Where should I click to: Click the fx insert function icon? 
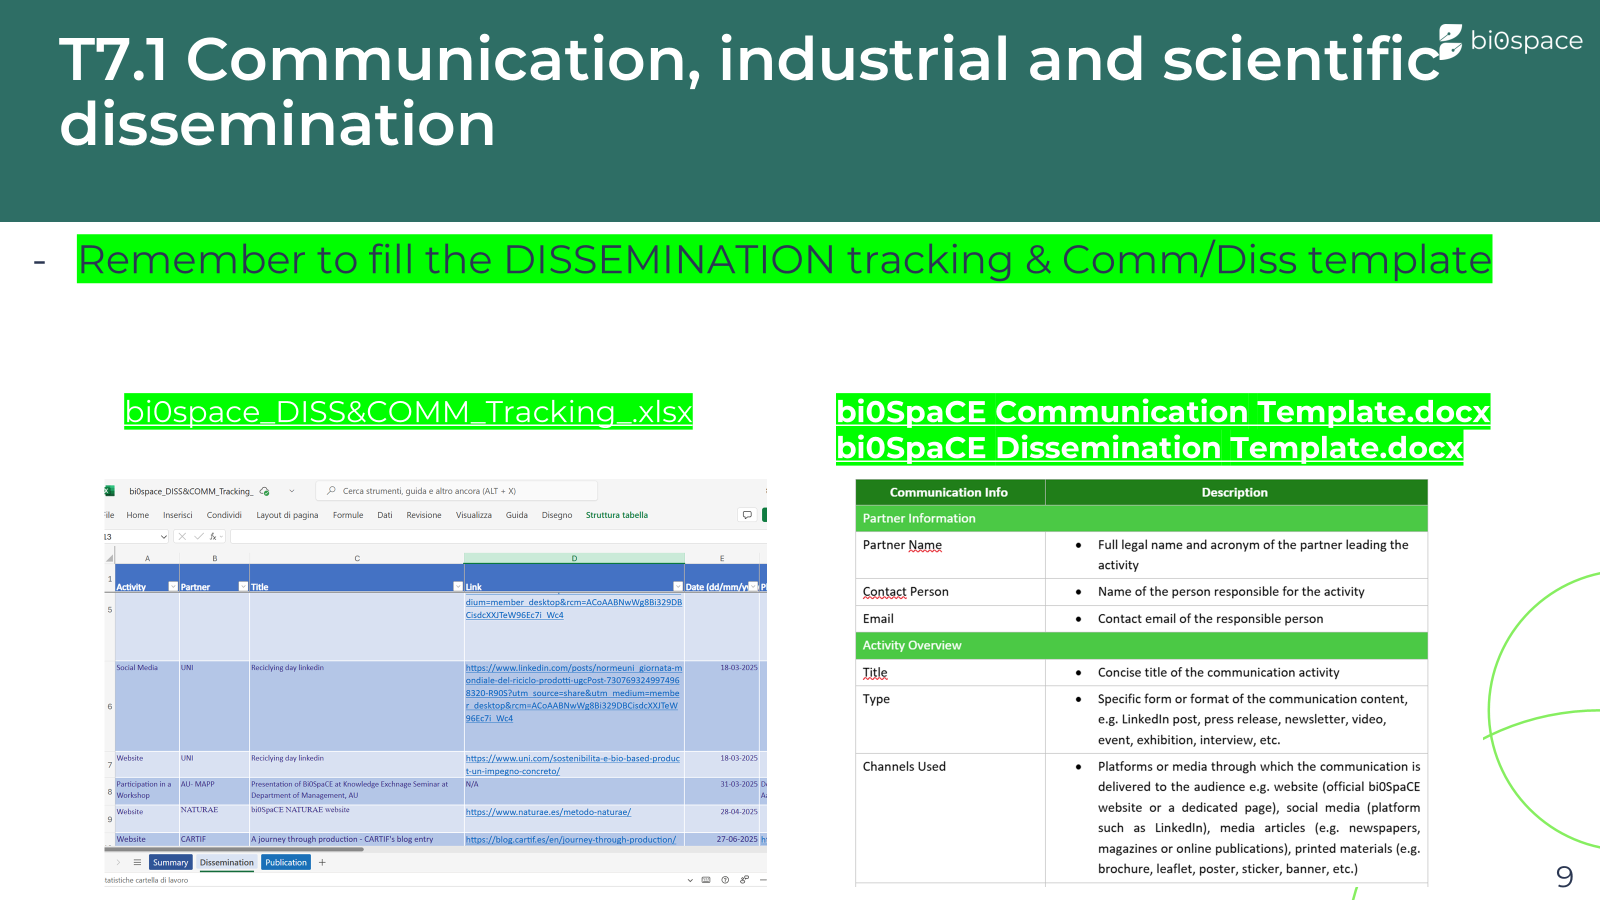coord(213,537)
